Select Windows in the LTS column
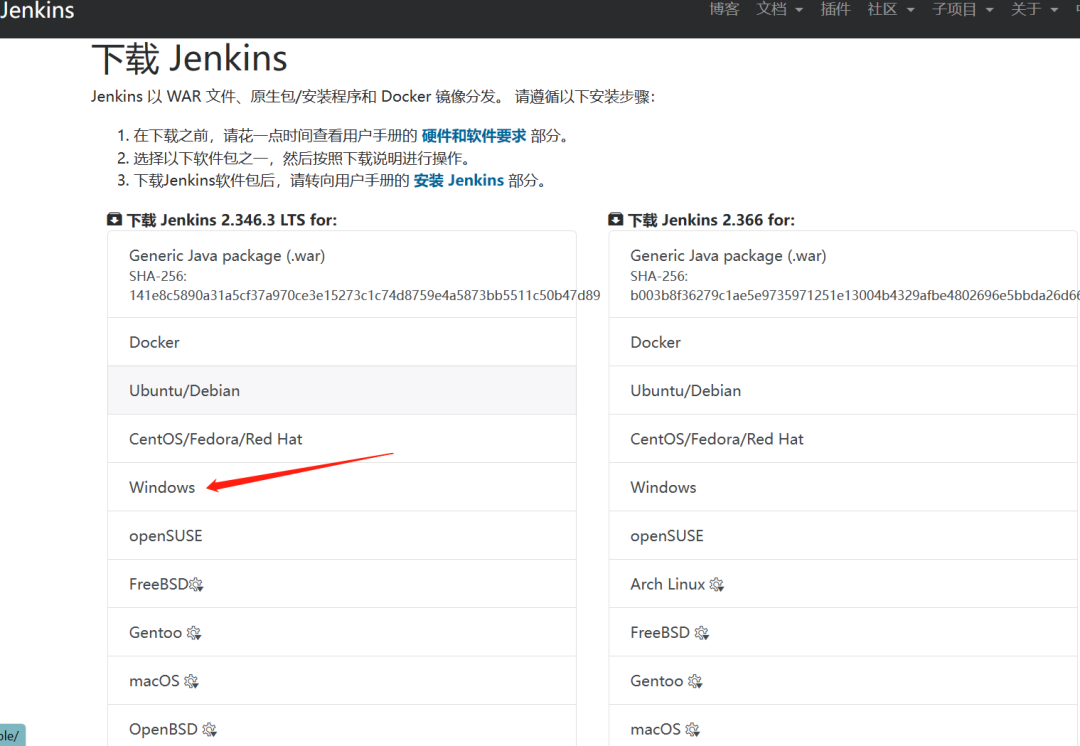This screenshot has width=1080, height=746. point(342,487)
